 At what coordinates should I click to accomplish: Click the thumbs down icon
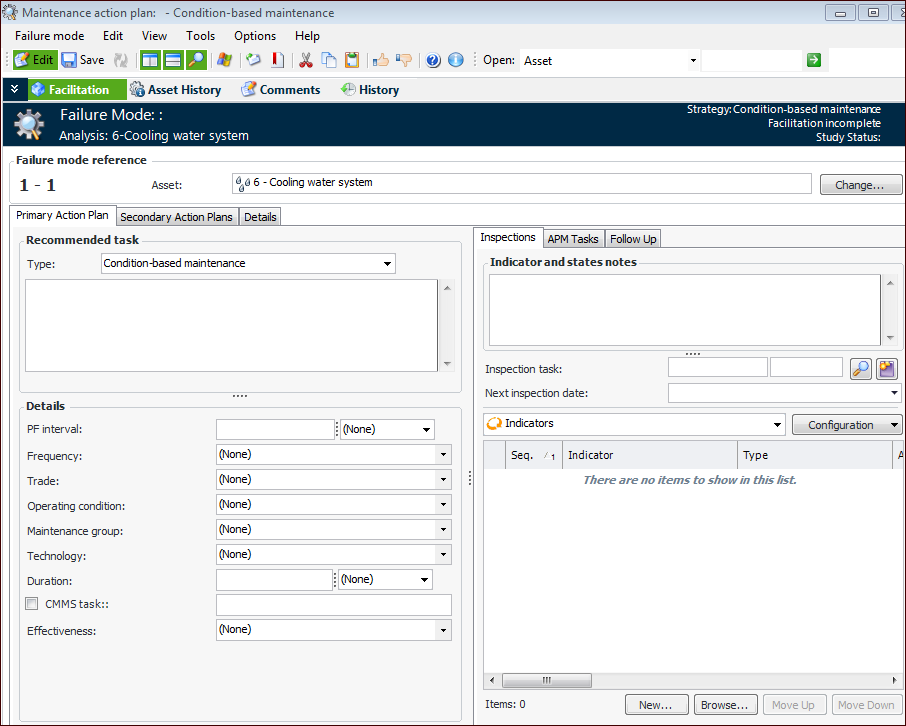tap(404, 60)
